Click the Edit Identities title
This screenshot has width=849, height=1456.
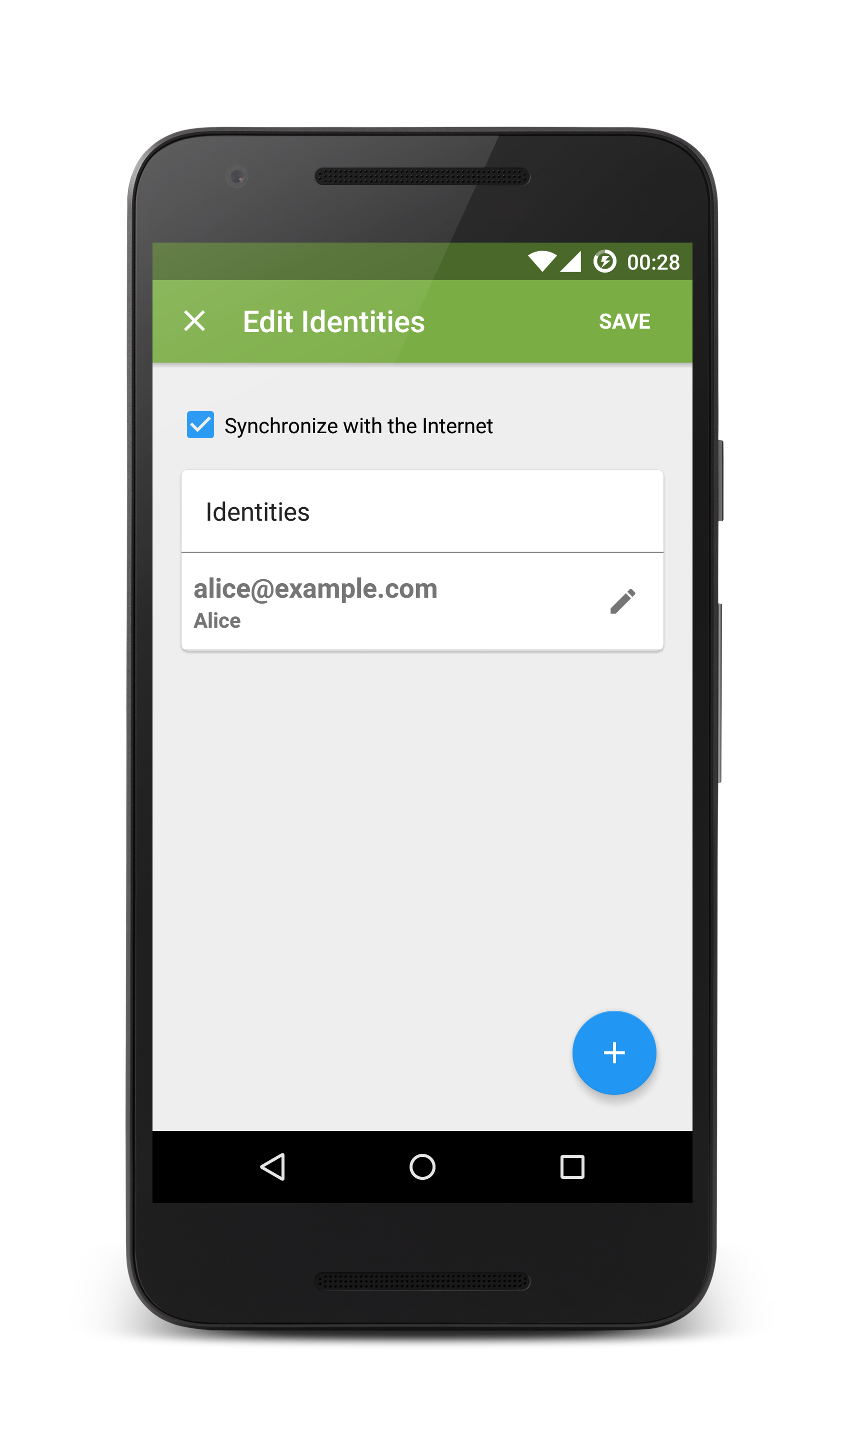tap(334, 322)
